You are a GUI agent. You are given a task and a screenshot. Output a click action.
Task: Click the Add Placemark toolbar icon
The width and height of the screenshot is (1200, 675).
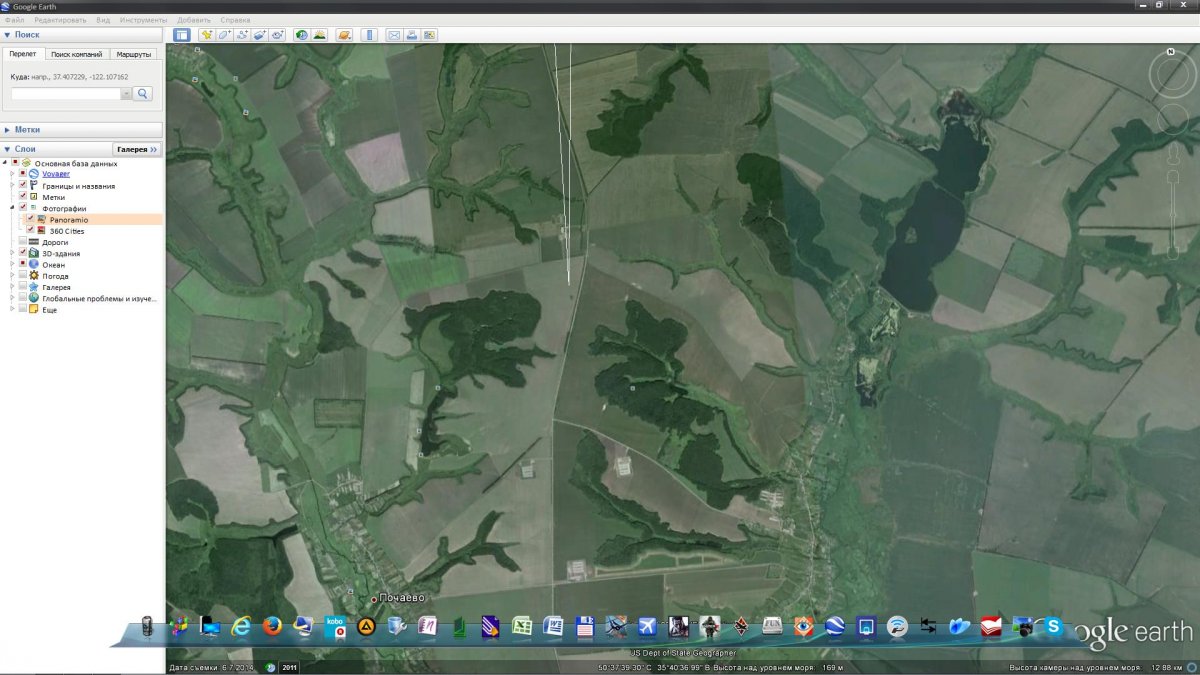click(207, 35)
